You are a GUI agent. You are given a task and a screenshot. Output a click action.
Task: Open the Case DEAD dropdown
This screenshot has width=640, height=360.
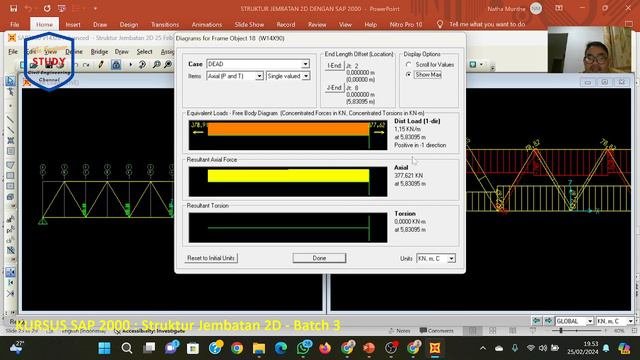point(305,64)
